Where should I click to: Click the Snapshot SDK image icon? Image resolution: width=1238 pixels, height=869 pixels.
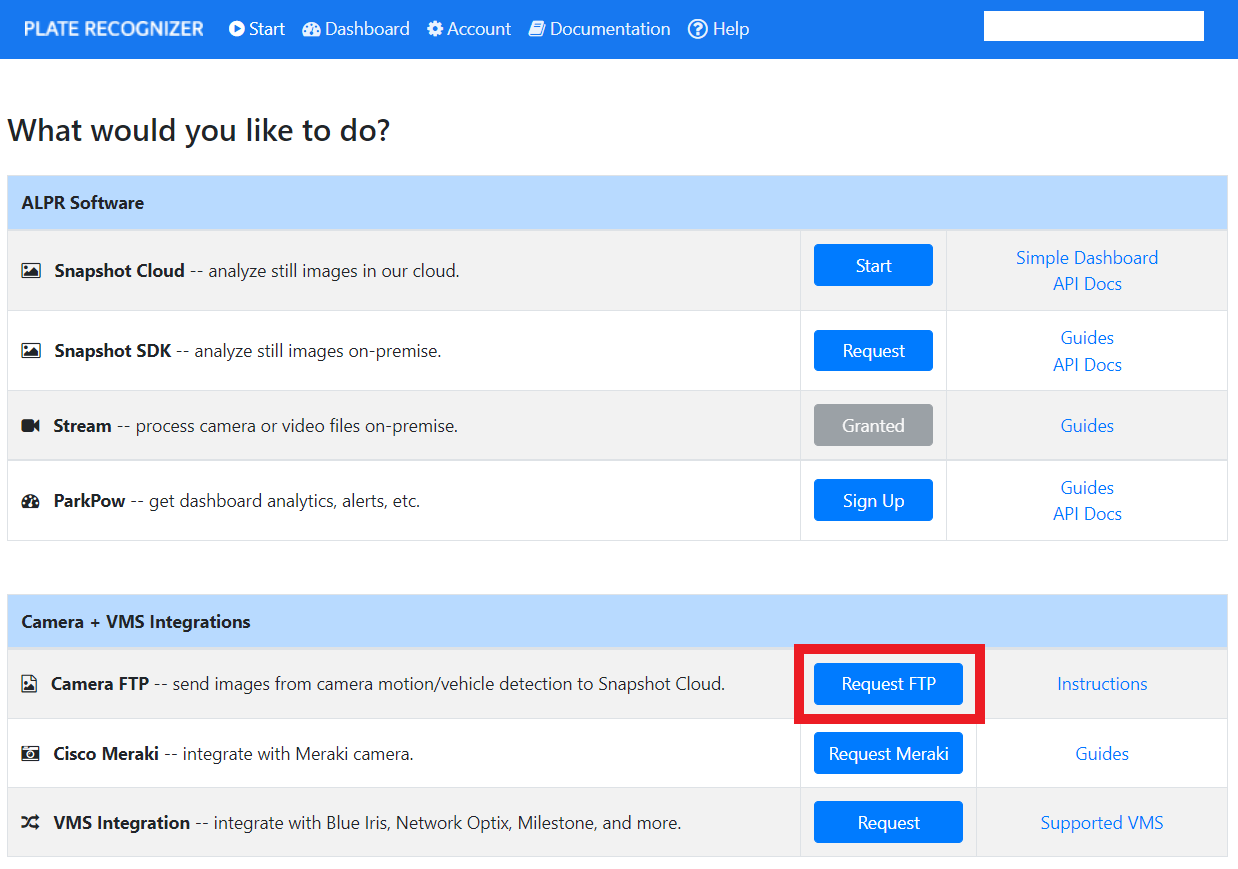coord(31,351)
